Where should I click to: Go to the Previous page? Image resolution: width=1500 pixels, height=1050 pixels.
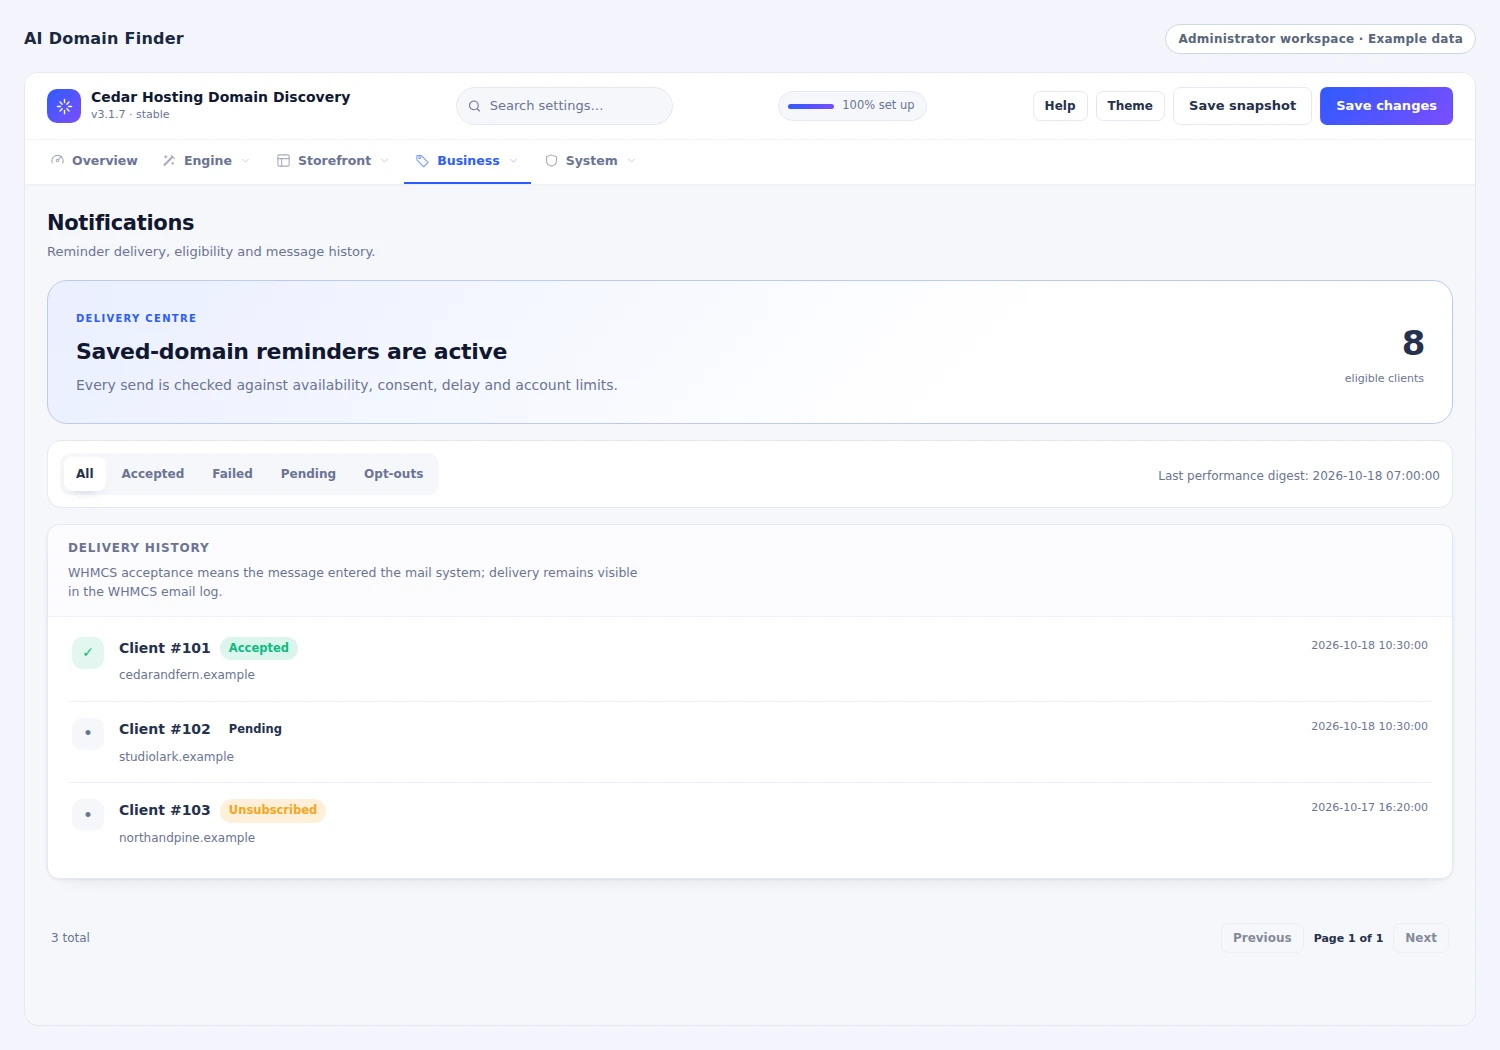tap(1262, 938)
